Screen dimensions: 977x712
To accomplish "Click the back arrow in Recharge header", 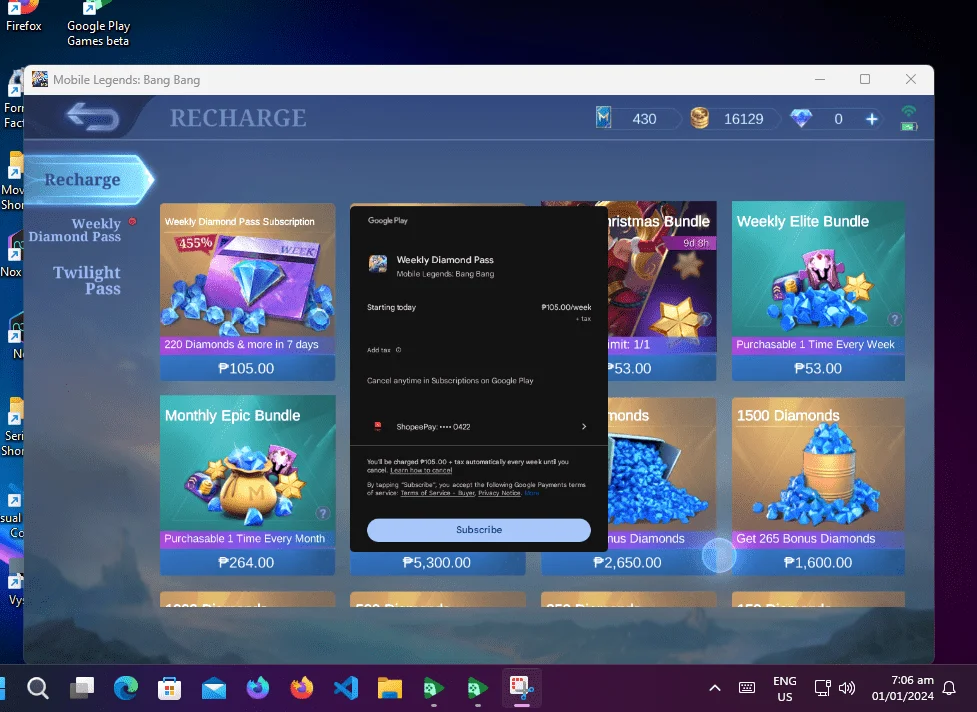I will pos(93,117).
